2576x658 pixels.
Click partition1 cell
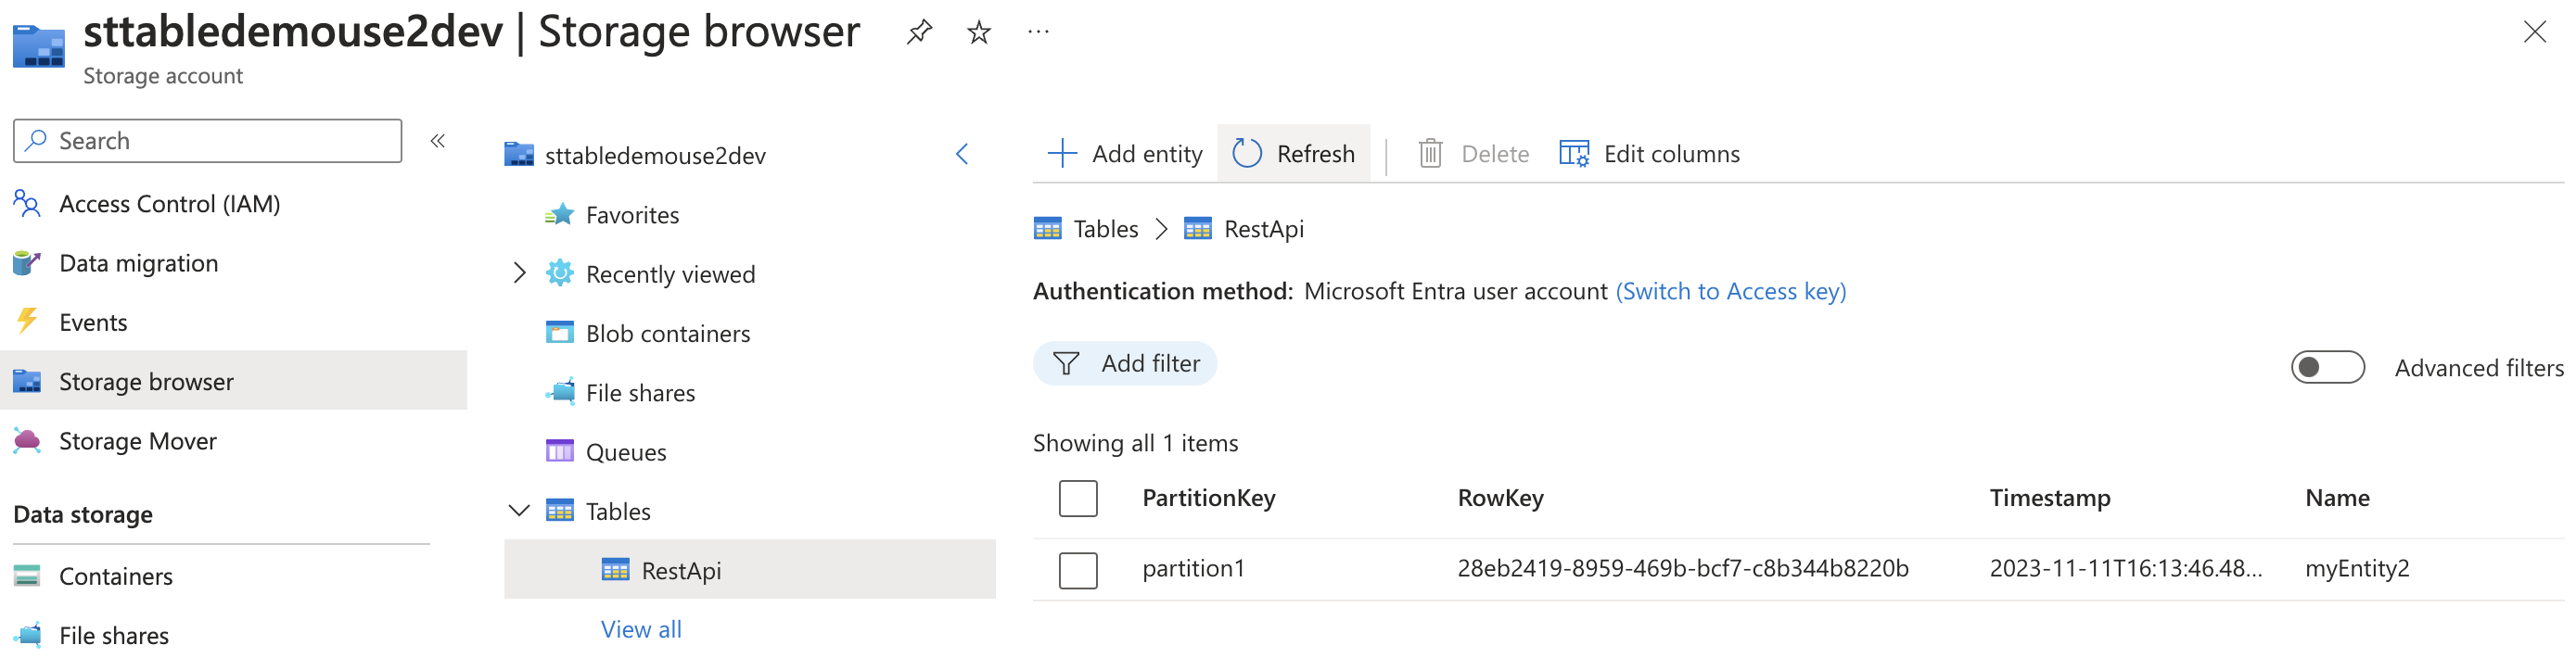tap(1194, 568)
